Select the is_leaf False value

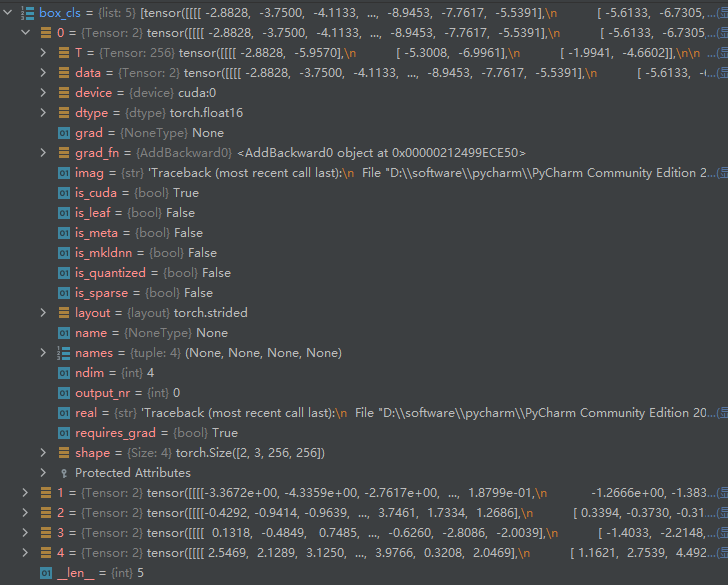pos(180,213)
